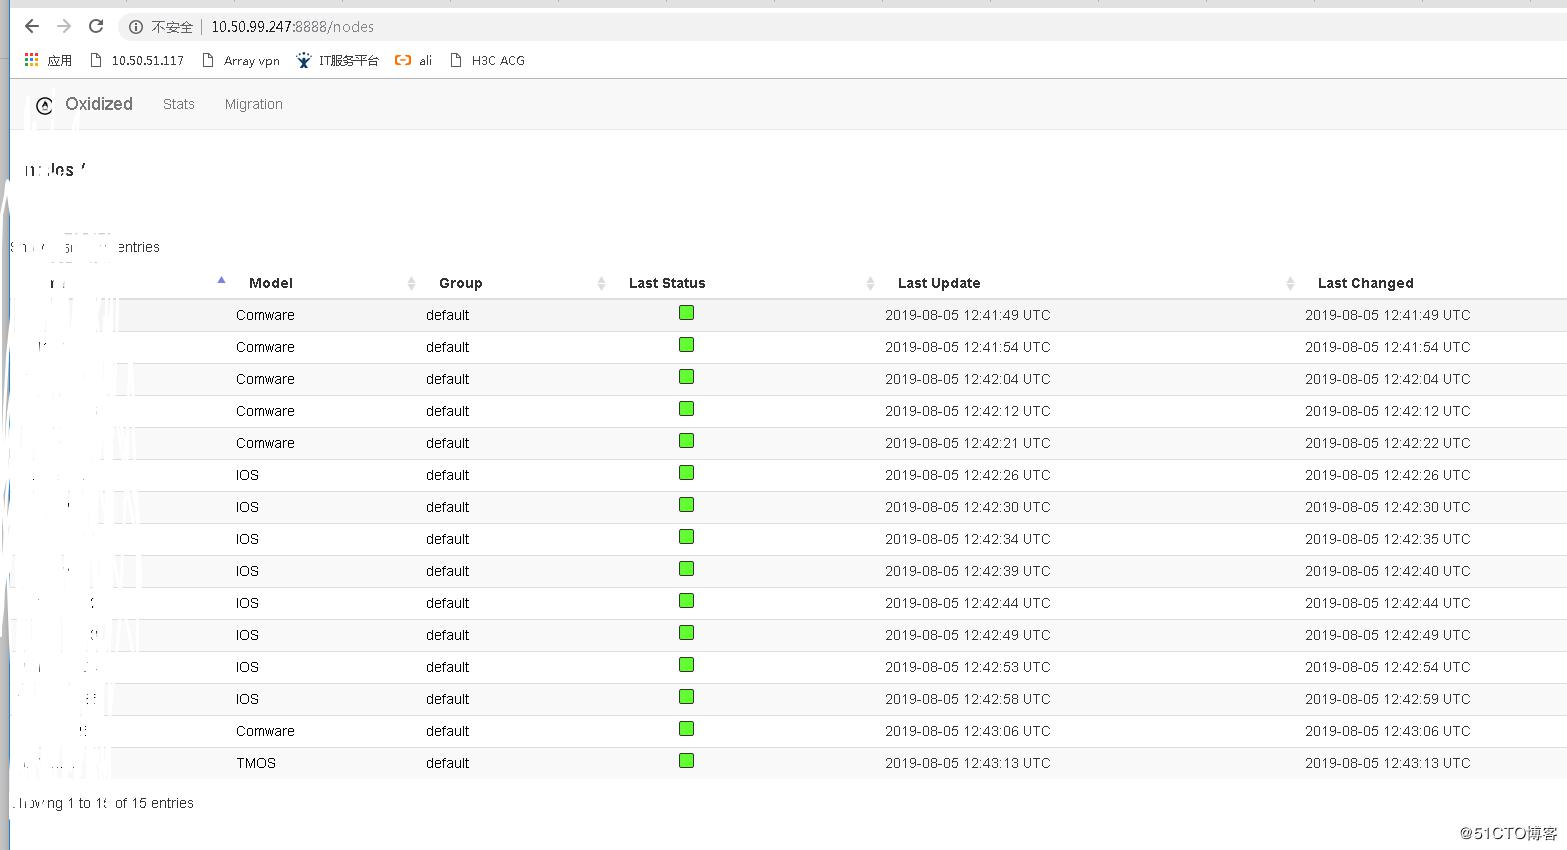
Task: Open the IT服务平台 bookmark
Action: tap(338, 60)
